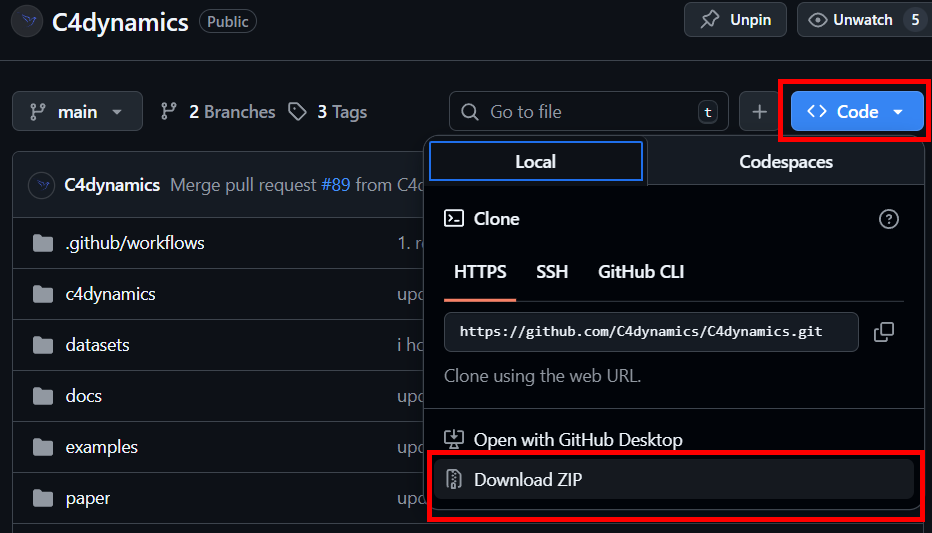Click the C4dynamics repository title

point(120,22)
